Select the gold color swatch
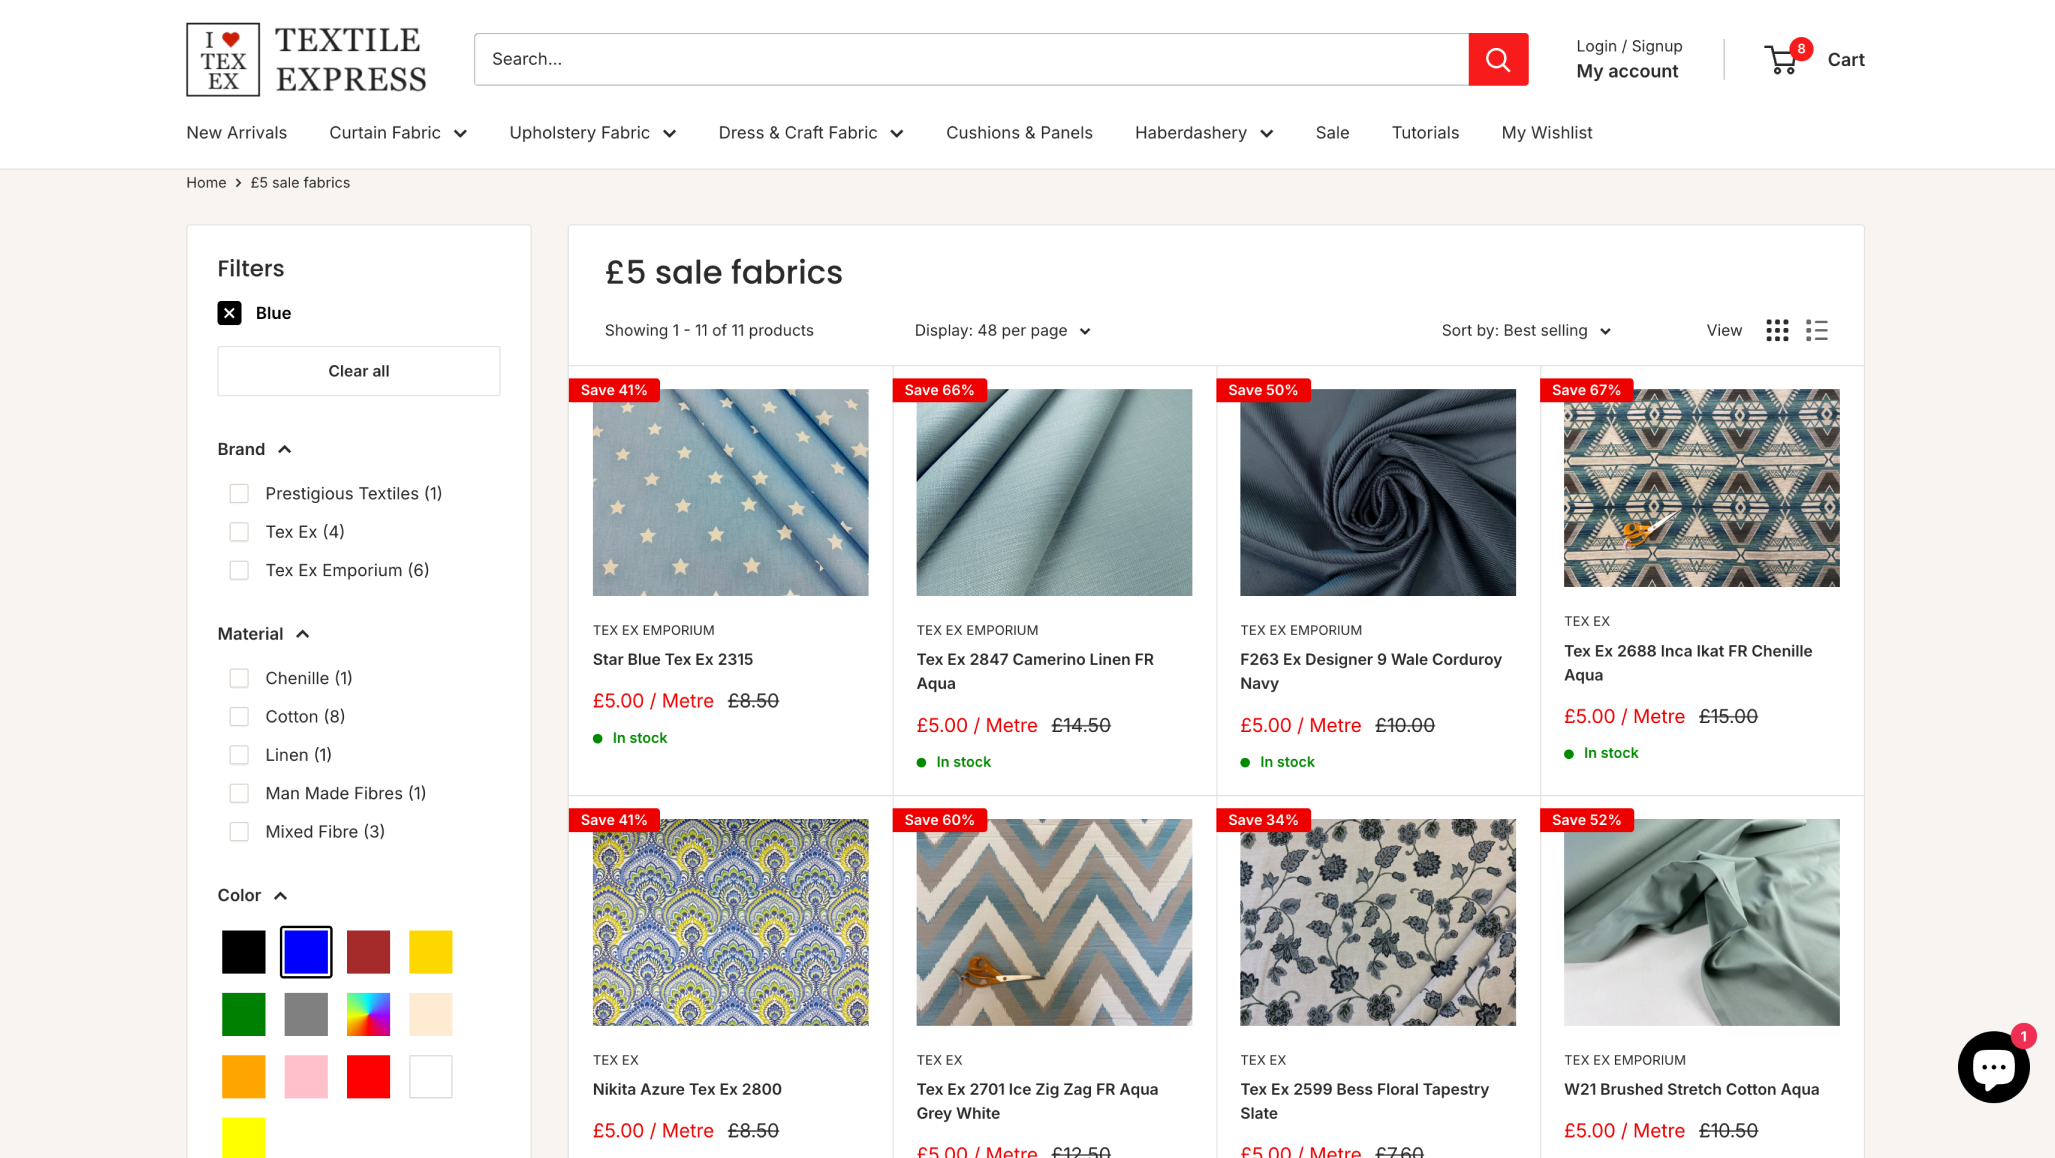Image resolution: width=2055 pixels, height=1158 pixels. 431,952
